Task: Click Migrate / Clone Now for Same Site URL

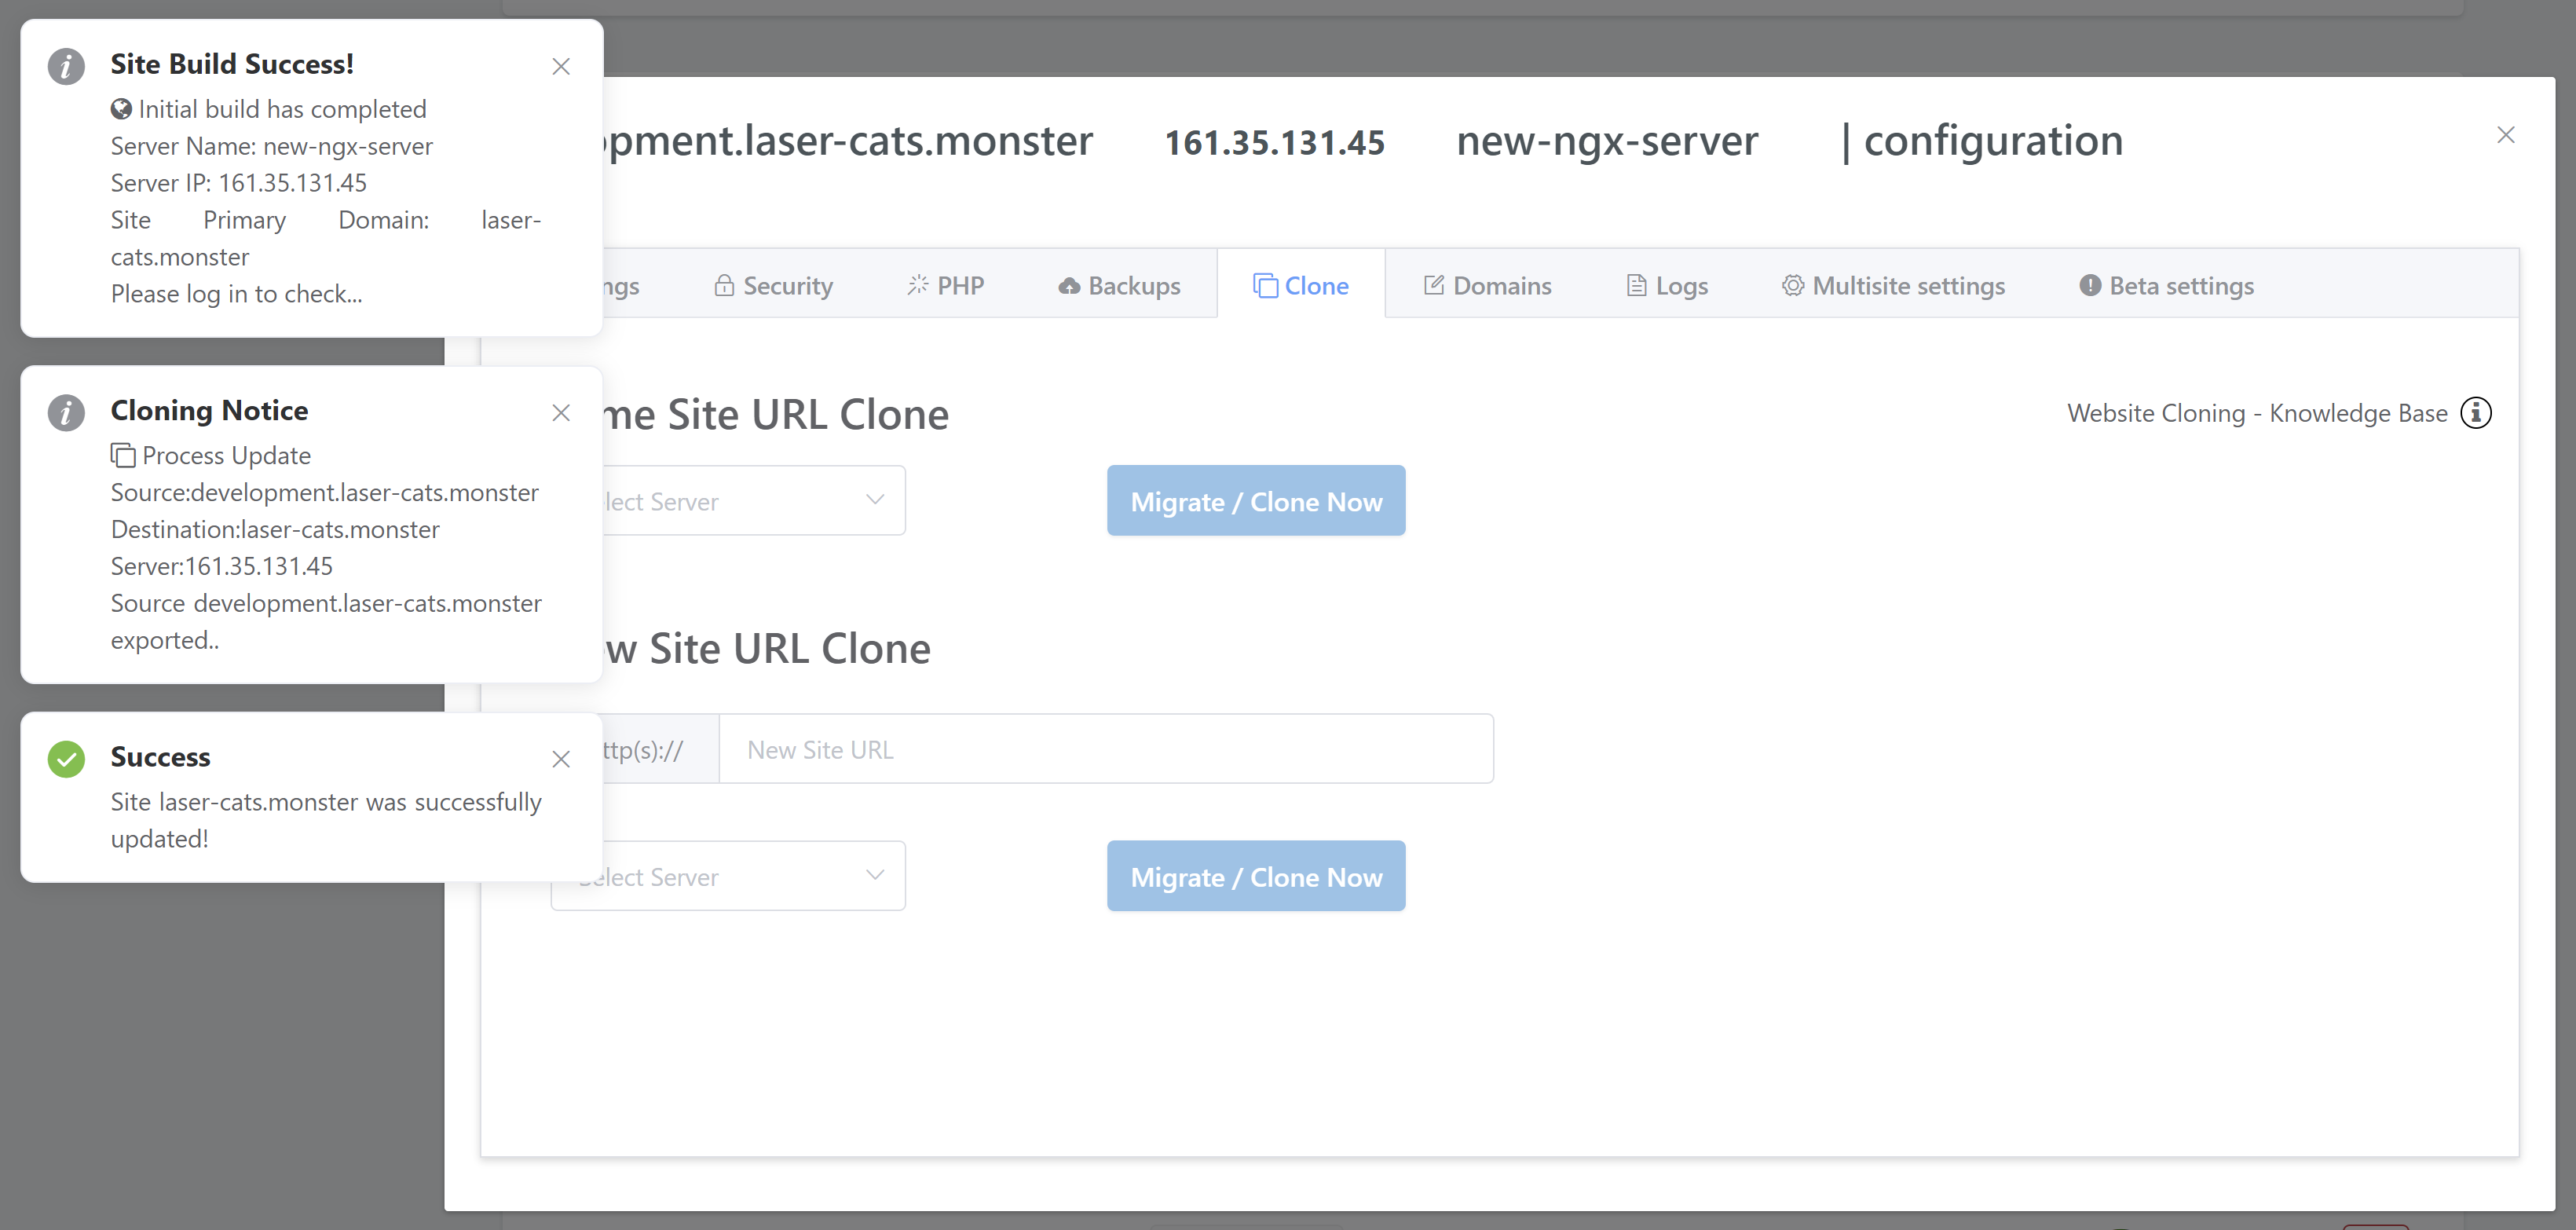Action: point(1256,501)
